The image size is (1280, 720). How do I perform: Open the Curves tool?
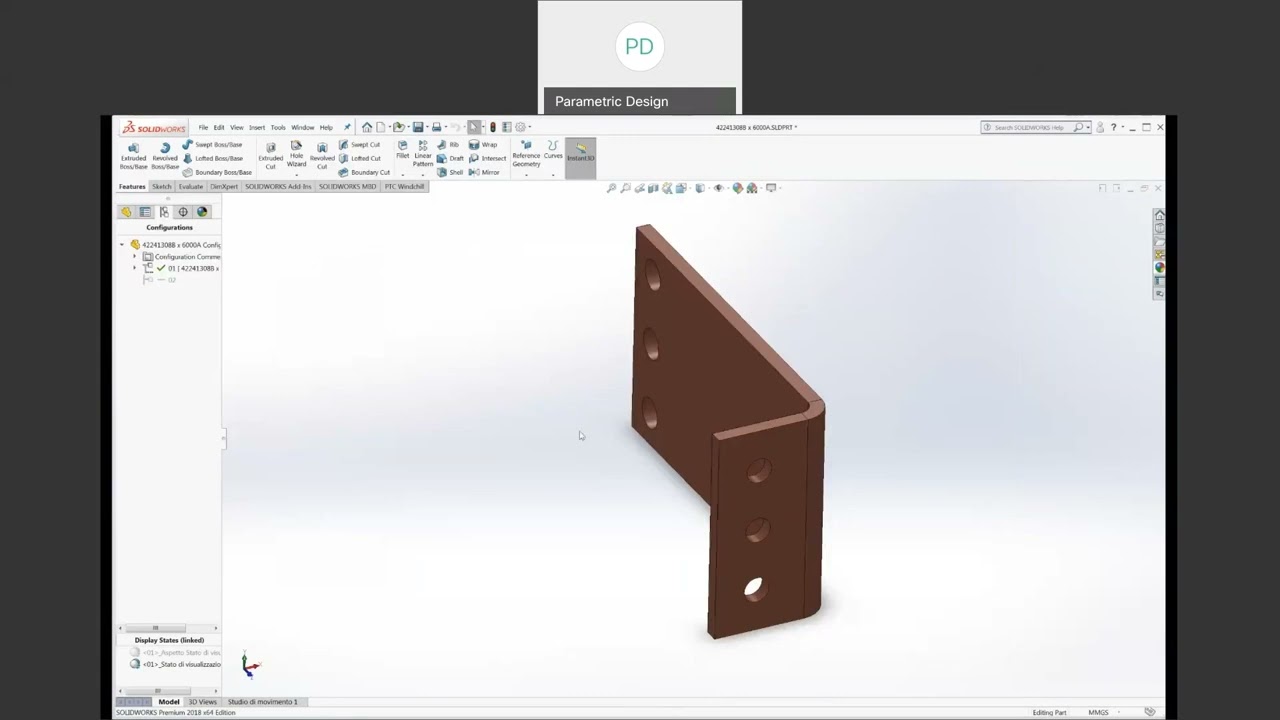click(553, 150)
